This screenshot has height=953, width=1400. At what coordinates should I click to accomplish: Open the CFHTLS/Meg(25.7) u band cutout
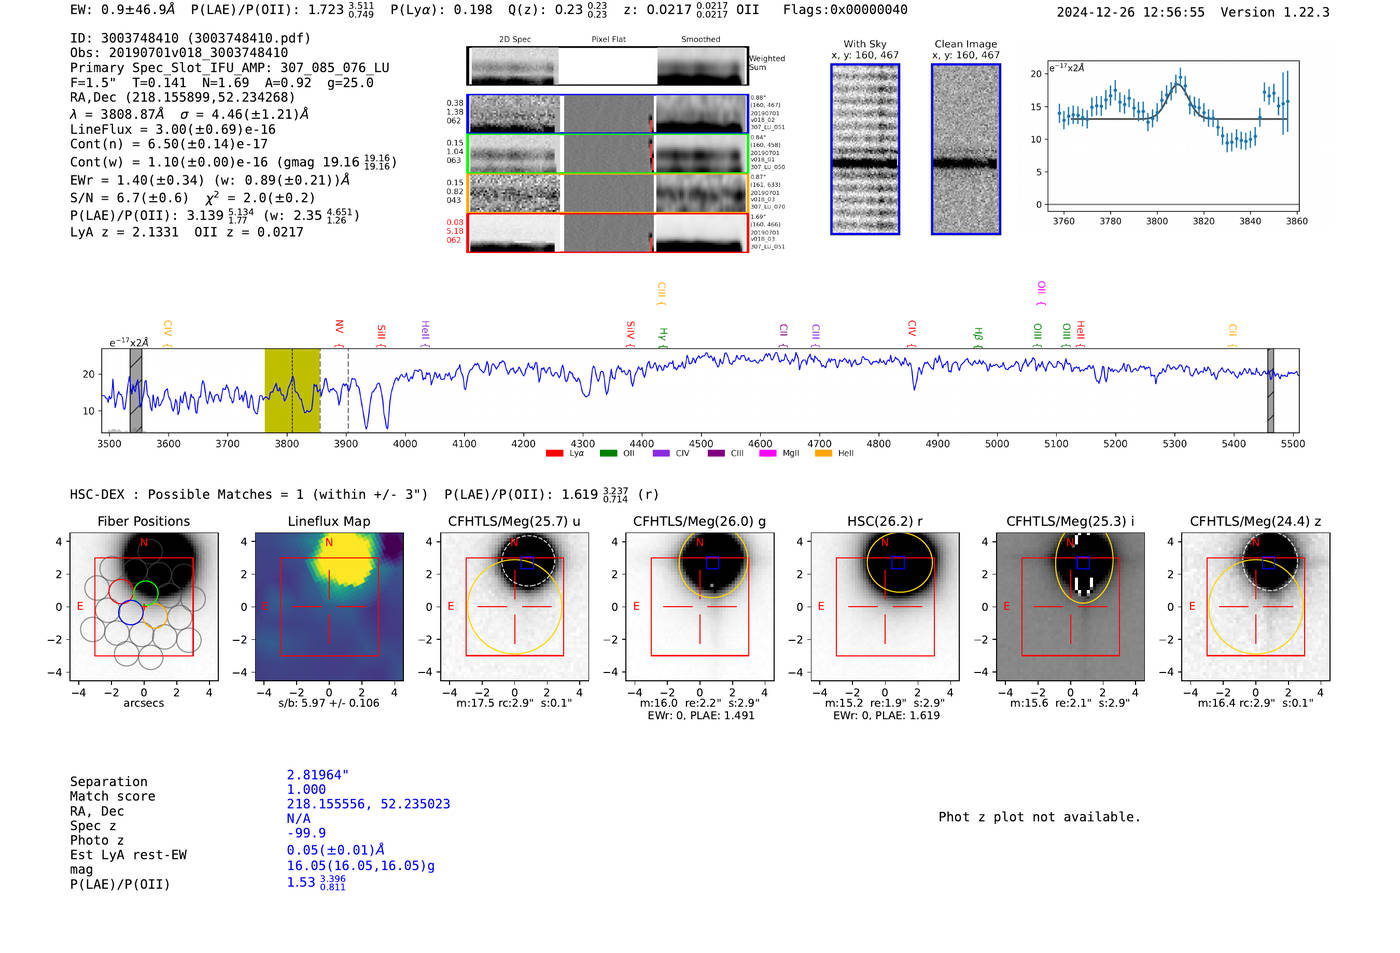514,606
